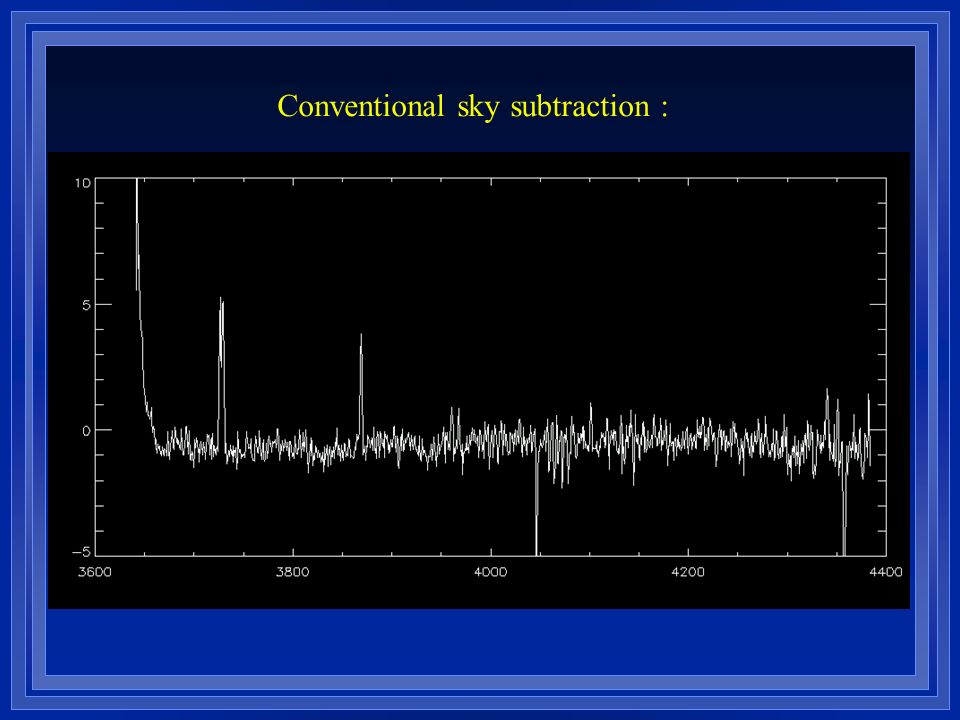Click the y-axis label "0"
The height and width of the screenshot is (720, 960).
pyautogui.click(x=86, y=430)
